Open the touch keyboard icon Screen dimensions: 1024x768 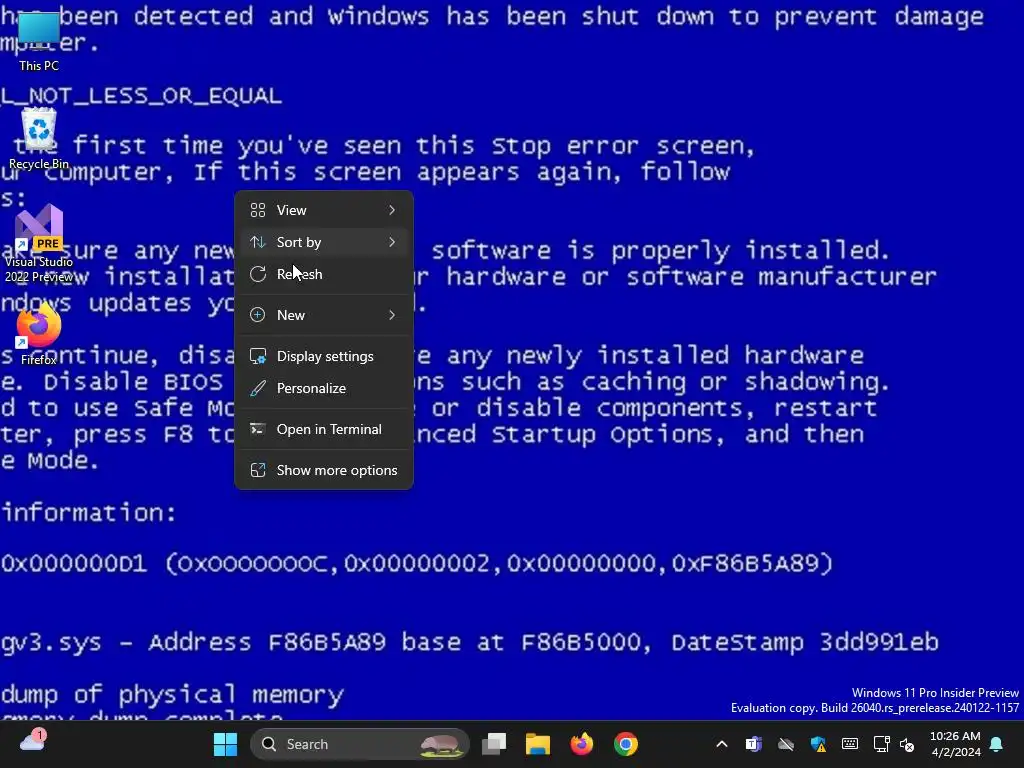coord(850,744)
